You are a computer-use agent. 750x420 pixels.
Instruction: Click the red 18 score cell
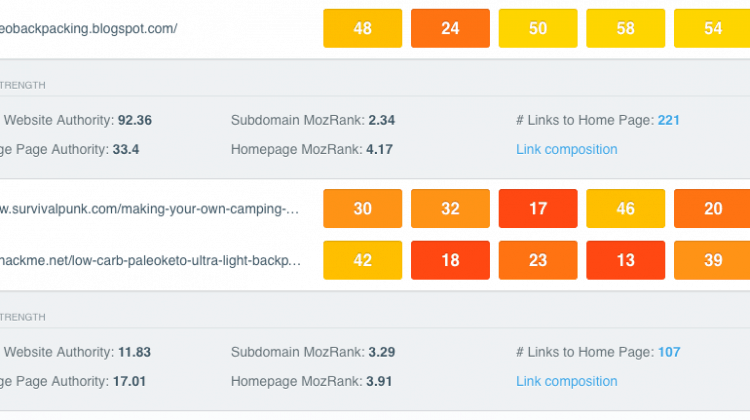coord(450,260)
